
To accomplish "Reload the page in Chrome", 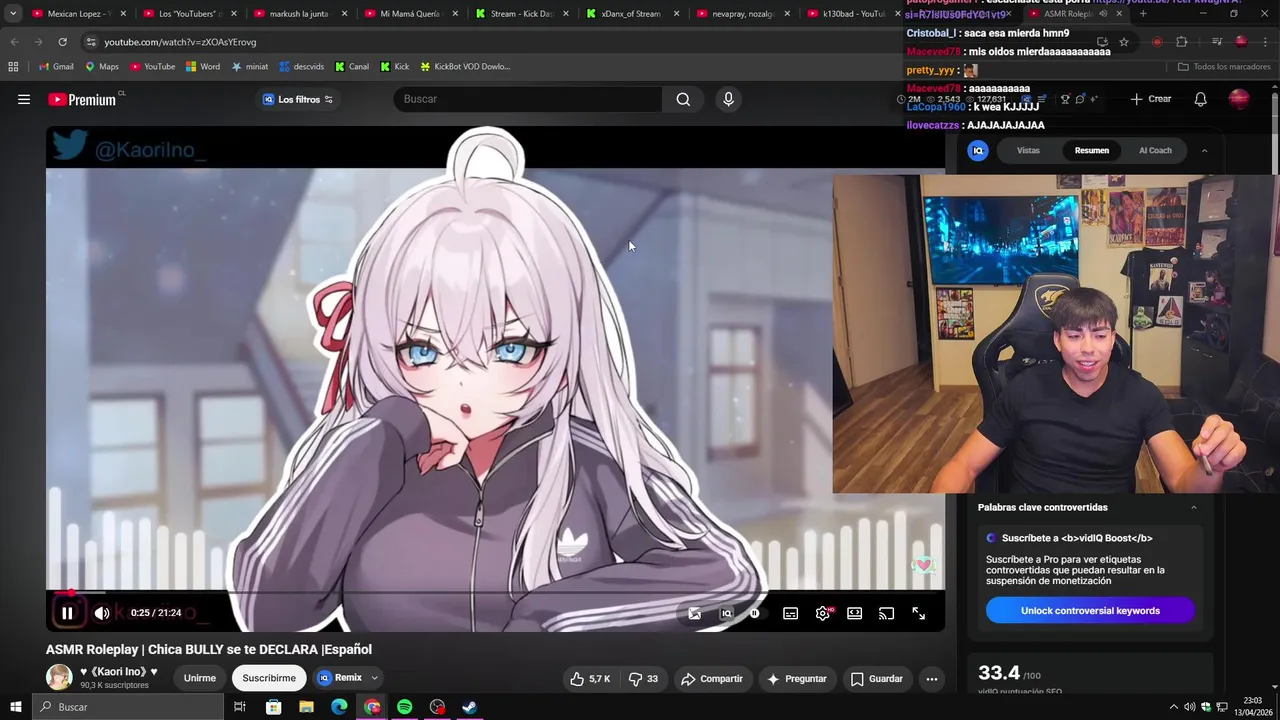I will click(62, 42).
